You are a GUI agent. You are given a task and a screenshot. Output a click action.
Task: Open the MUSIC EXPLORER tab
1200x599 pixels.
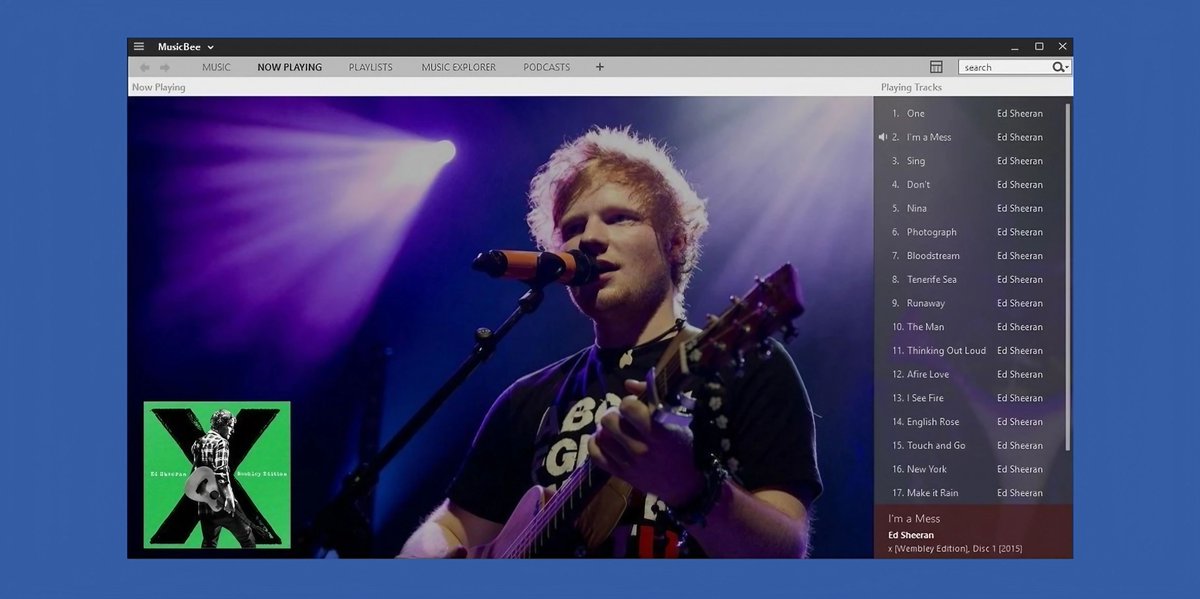[458, 67]
